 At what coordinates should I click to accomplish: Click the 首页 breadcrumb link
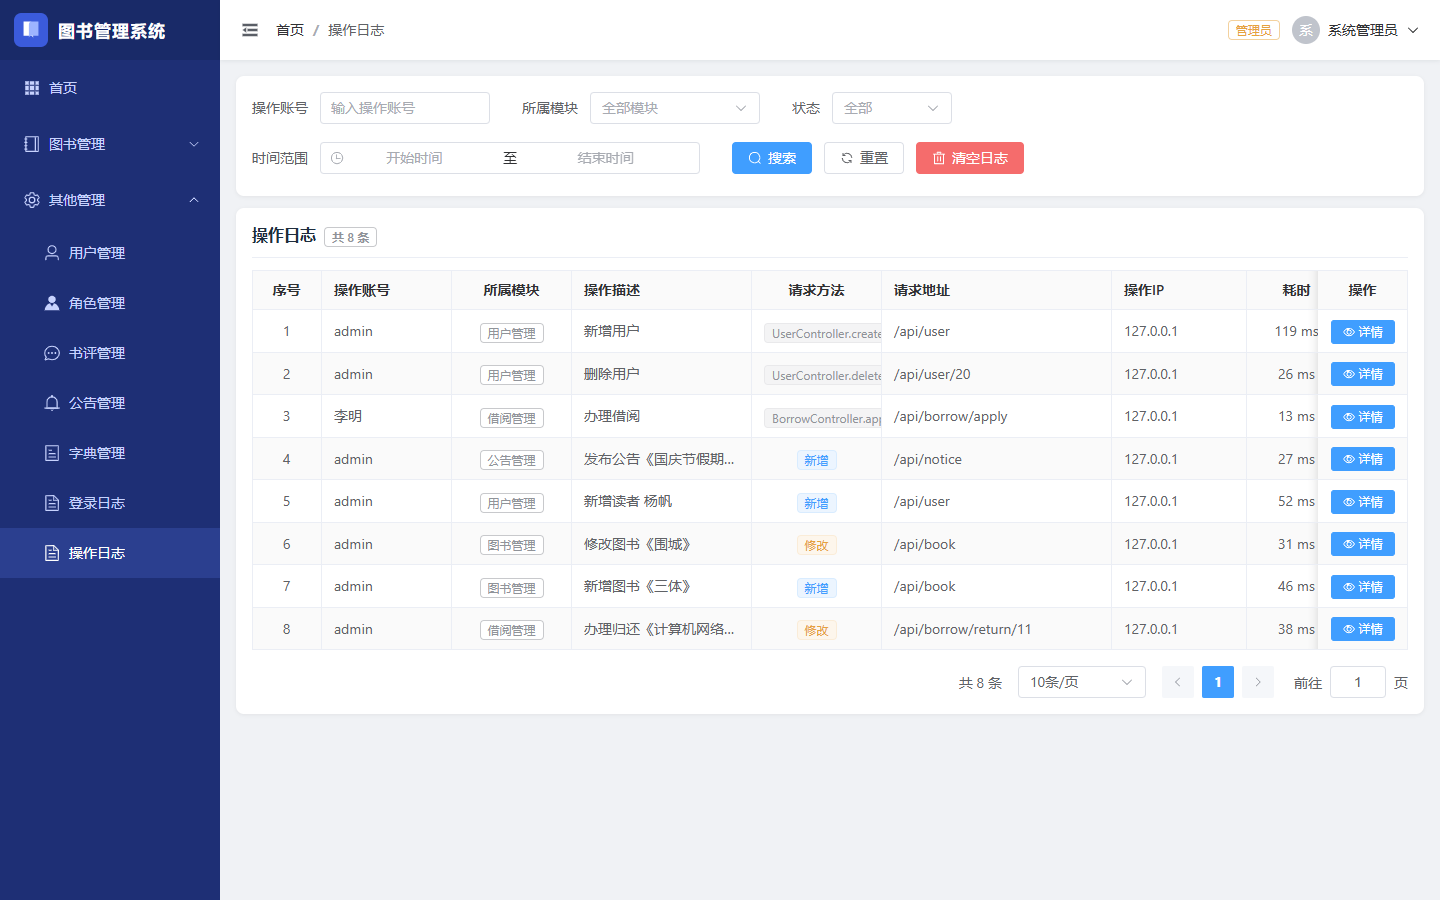(x=290, y=30)
